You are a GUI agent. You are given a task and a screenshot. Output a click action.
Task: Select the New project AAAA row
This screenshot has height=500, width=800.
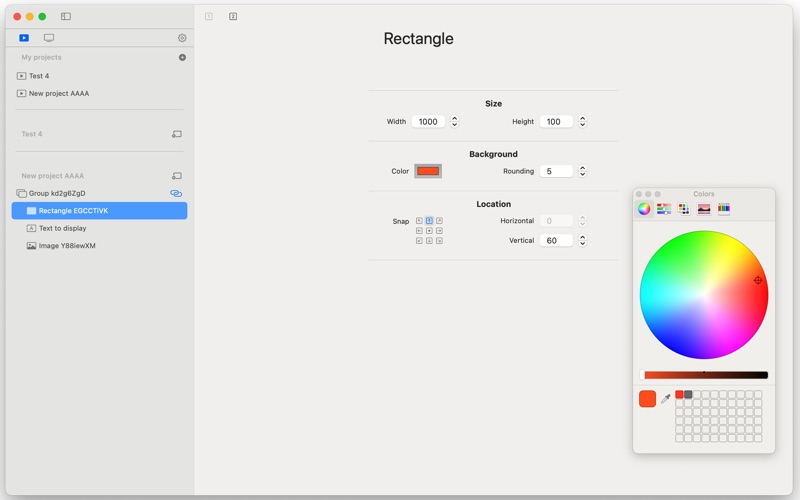[99, 93]
